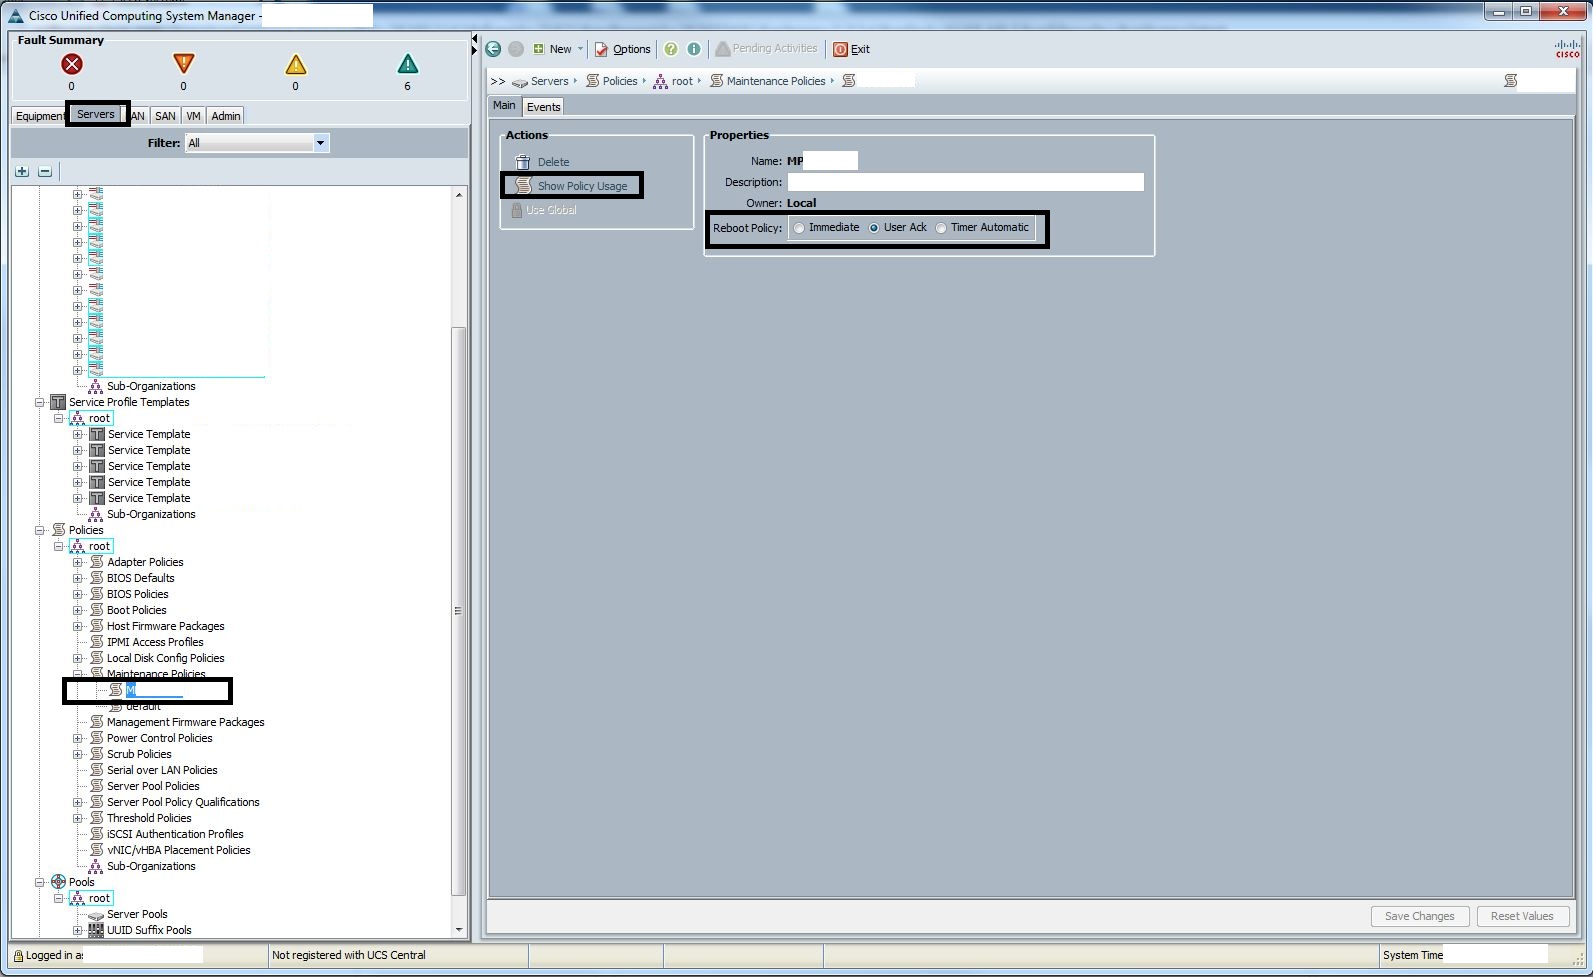1593x977 pixels.
Task: Click the Save Changes button
Action: point(1419,916)
